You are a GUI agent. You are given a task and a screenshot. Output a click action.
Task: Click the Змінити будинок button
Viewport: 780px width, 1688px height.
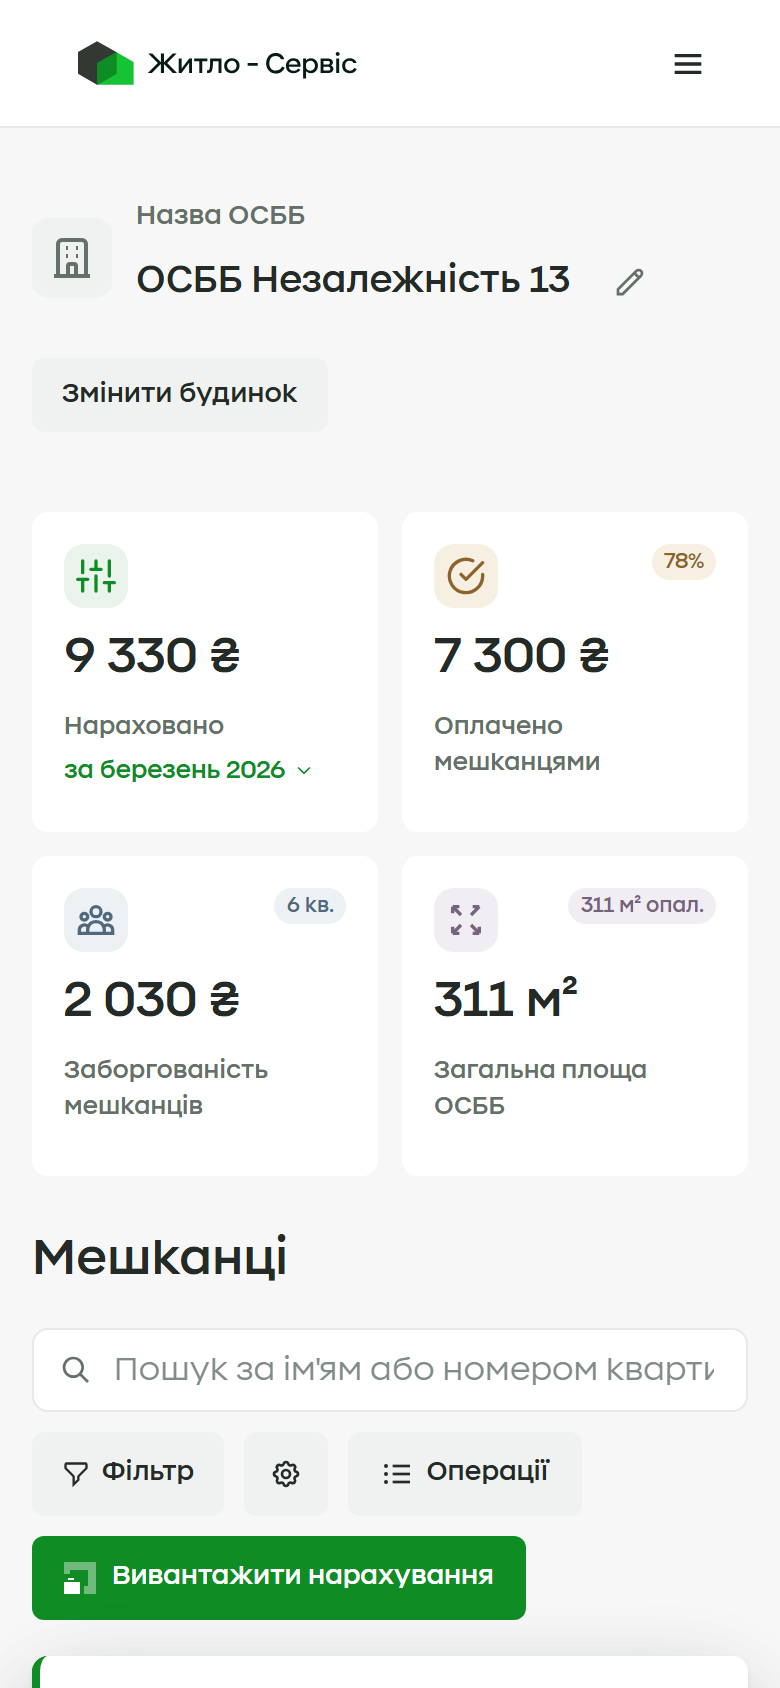180,395
